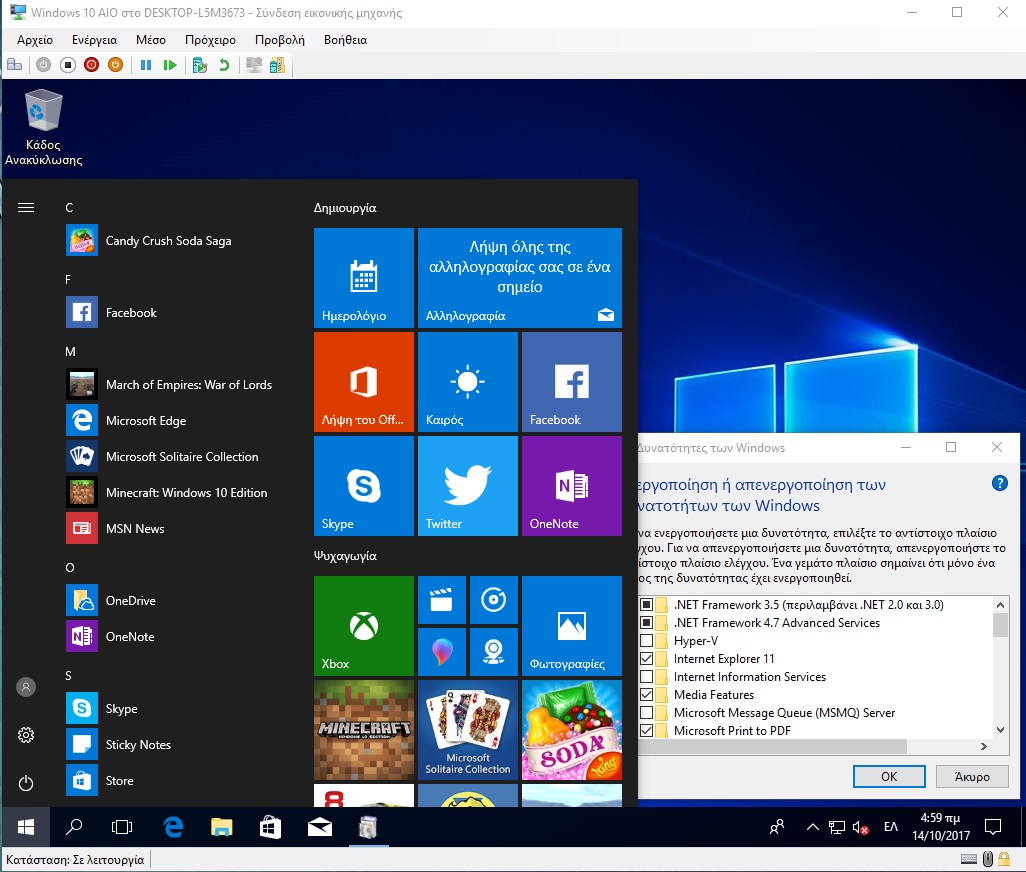The height and width of the screenshot is (872, 1026).
Task: Pause the virtual machine
Action: pos(146,65)
